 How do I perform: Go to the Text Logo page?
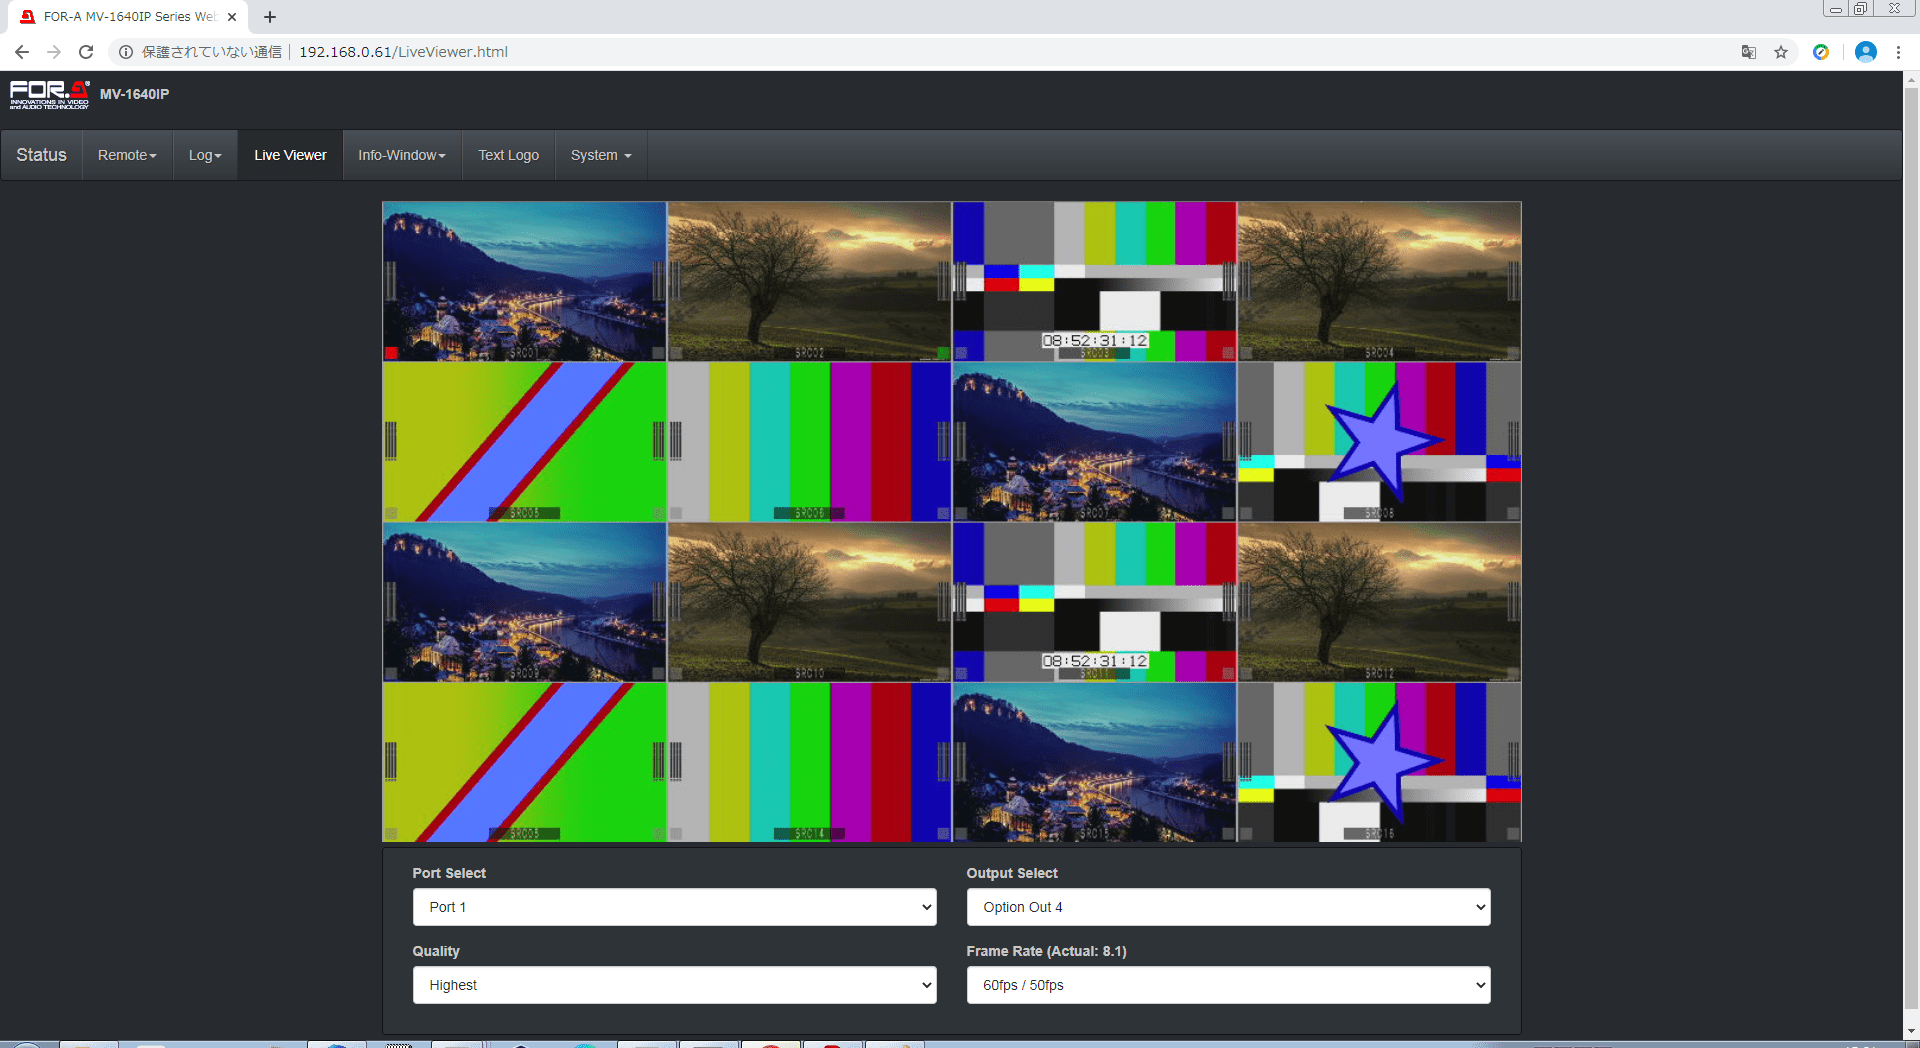(508, 155)
